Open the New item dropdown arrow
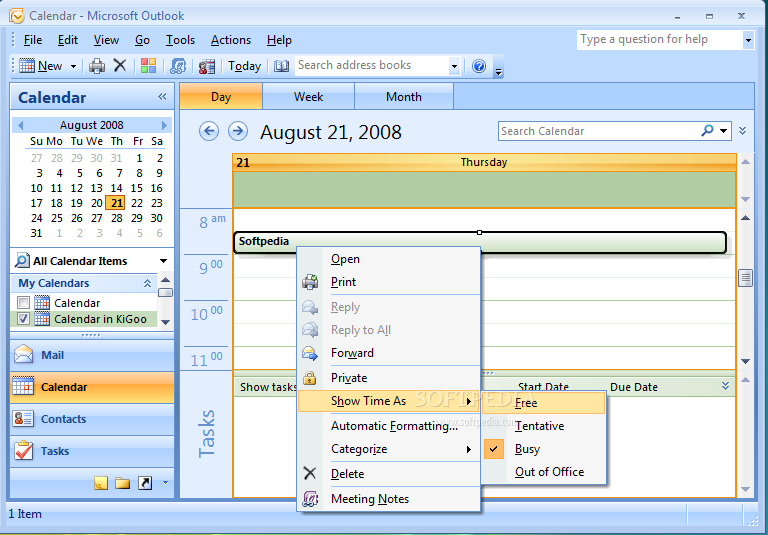 click(73, 66)
